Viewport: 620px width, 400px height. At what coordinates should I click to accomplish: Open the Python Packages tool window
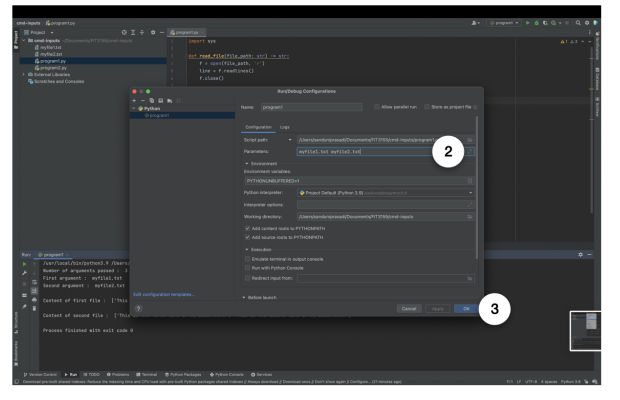point(183,375)
